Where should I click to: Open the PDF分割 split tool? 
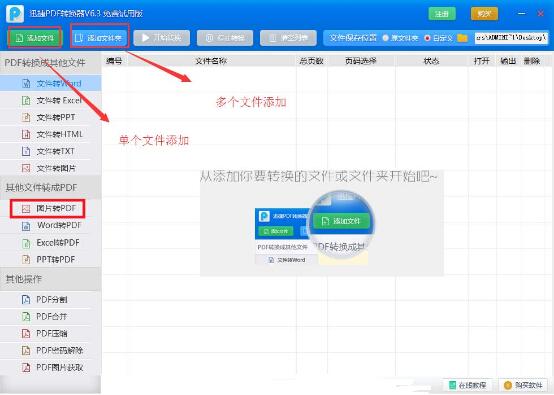click(51, 300)
